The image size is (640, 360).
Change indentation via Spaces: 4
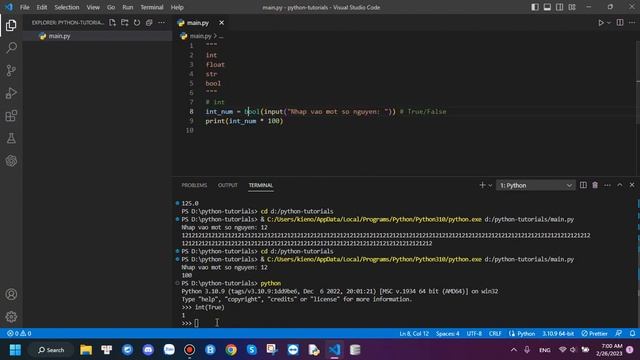coord(447,333)
